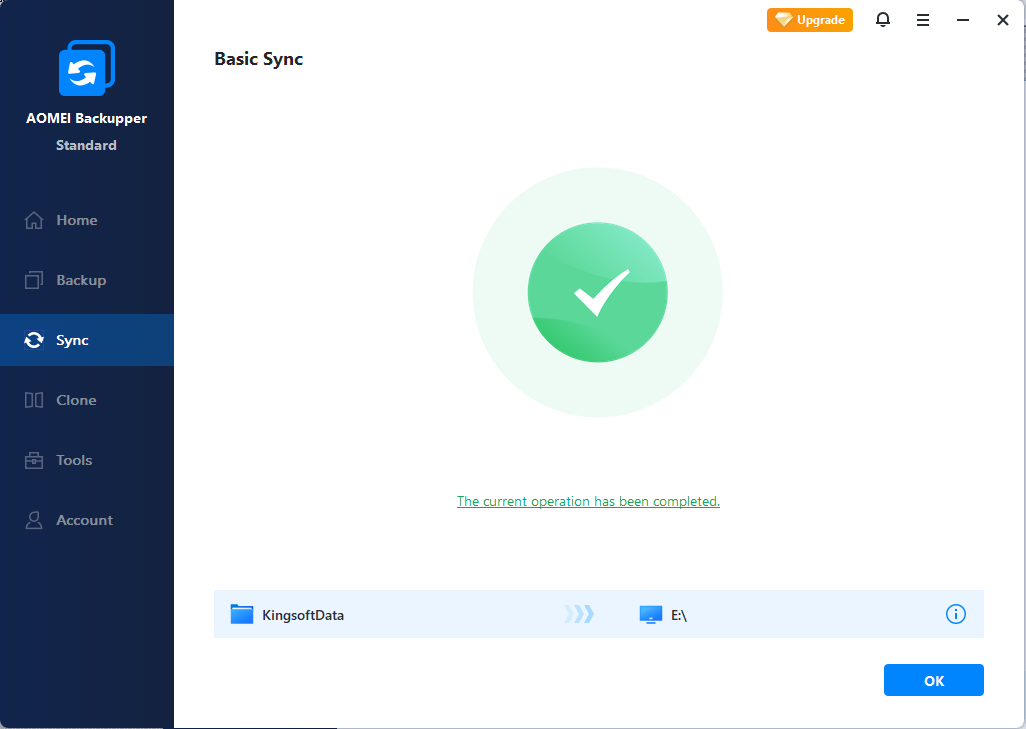
Task: Select the Sync sidebar item
Action: [x=86, y=340]
